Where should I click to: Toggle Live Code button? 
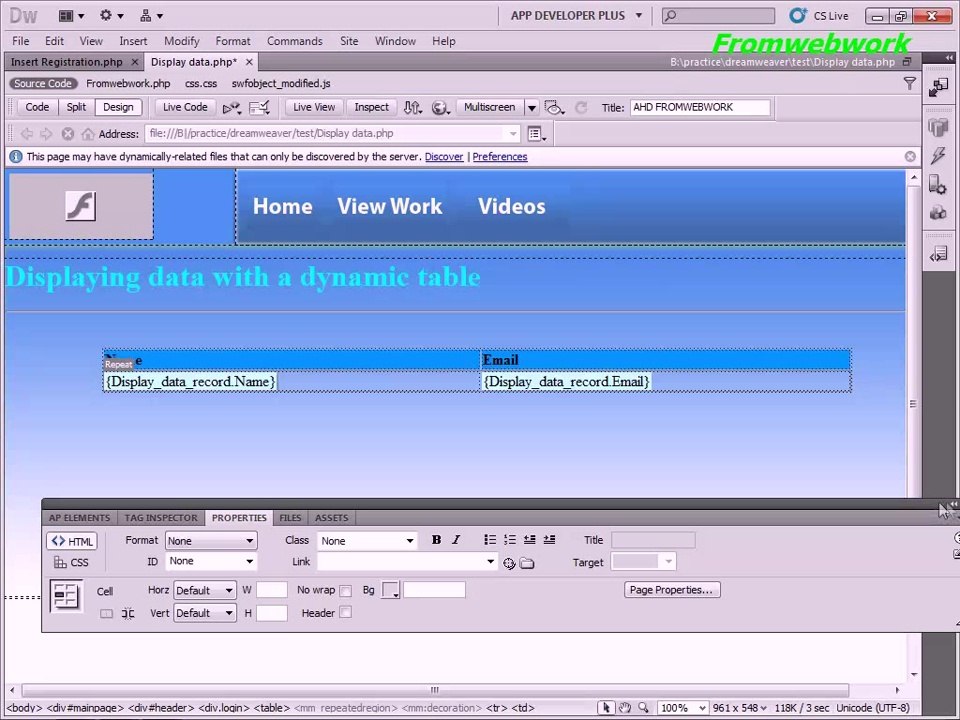185,107
